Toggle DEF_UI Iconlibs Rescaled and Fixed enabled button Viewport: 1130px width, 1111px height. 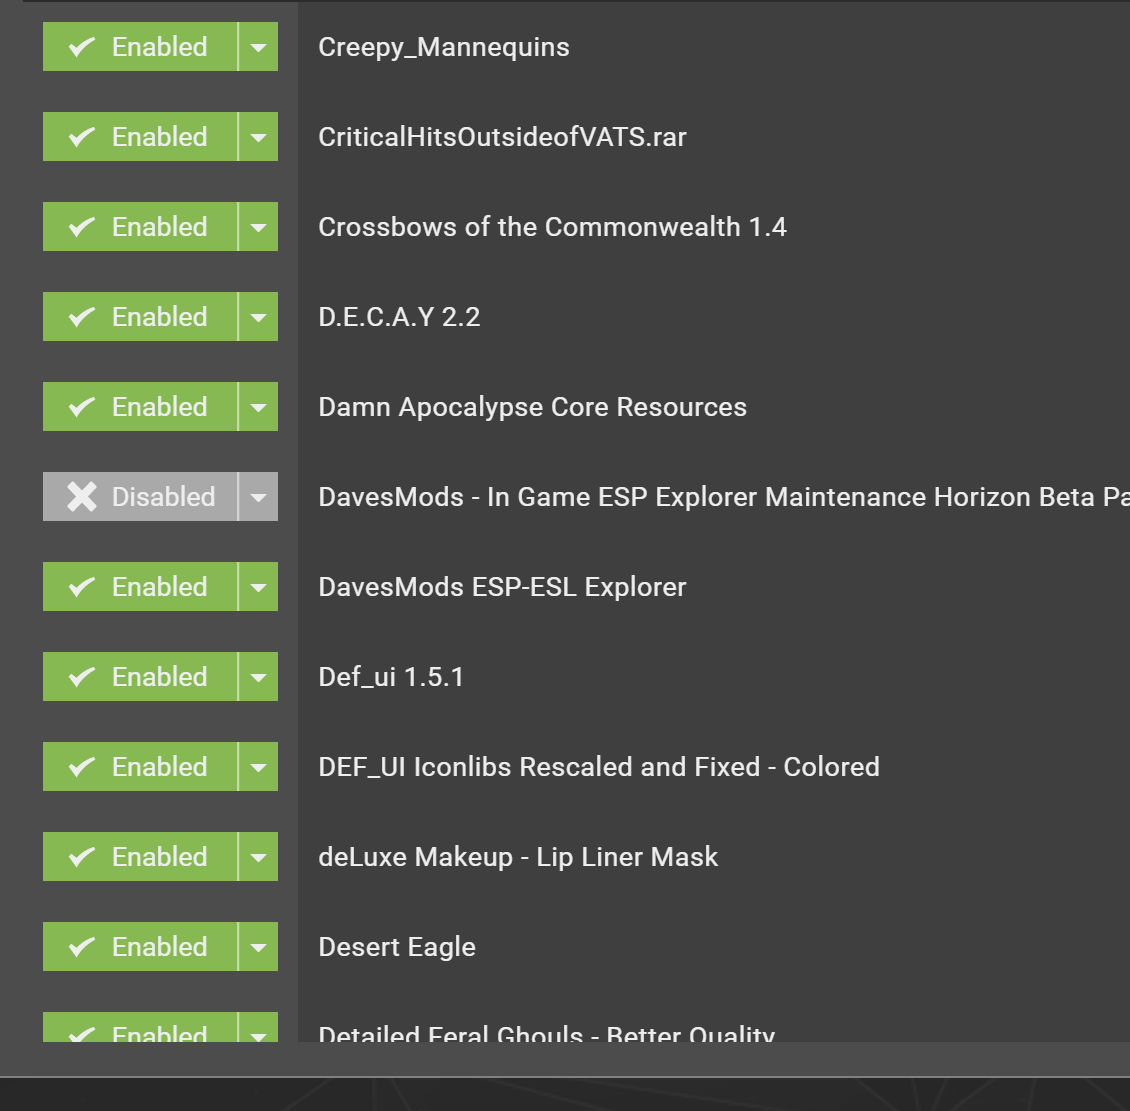pyautogui.click(x=140, y=767)
